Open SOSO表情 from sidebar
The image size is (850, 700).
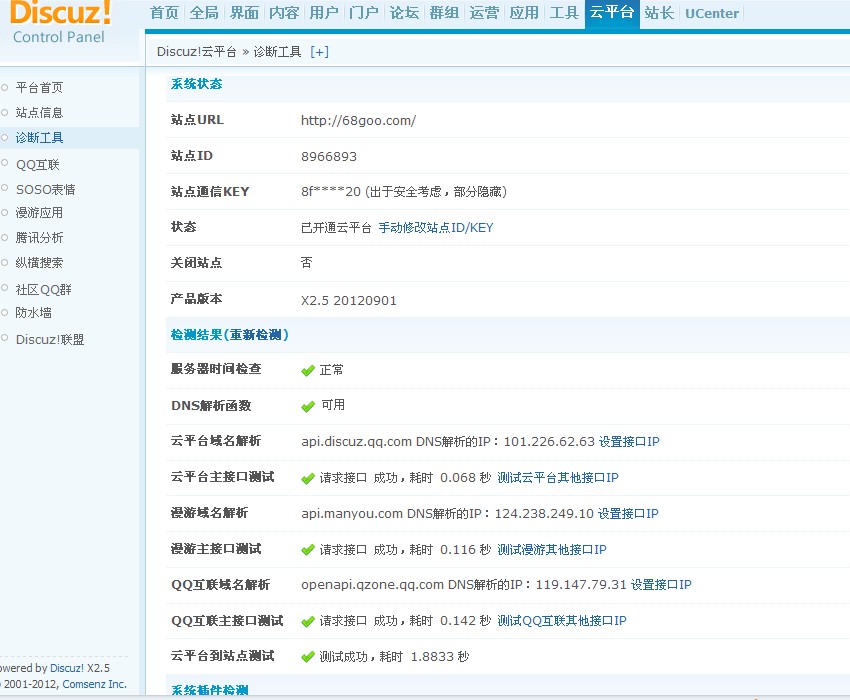(45, 189)
